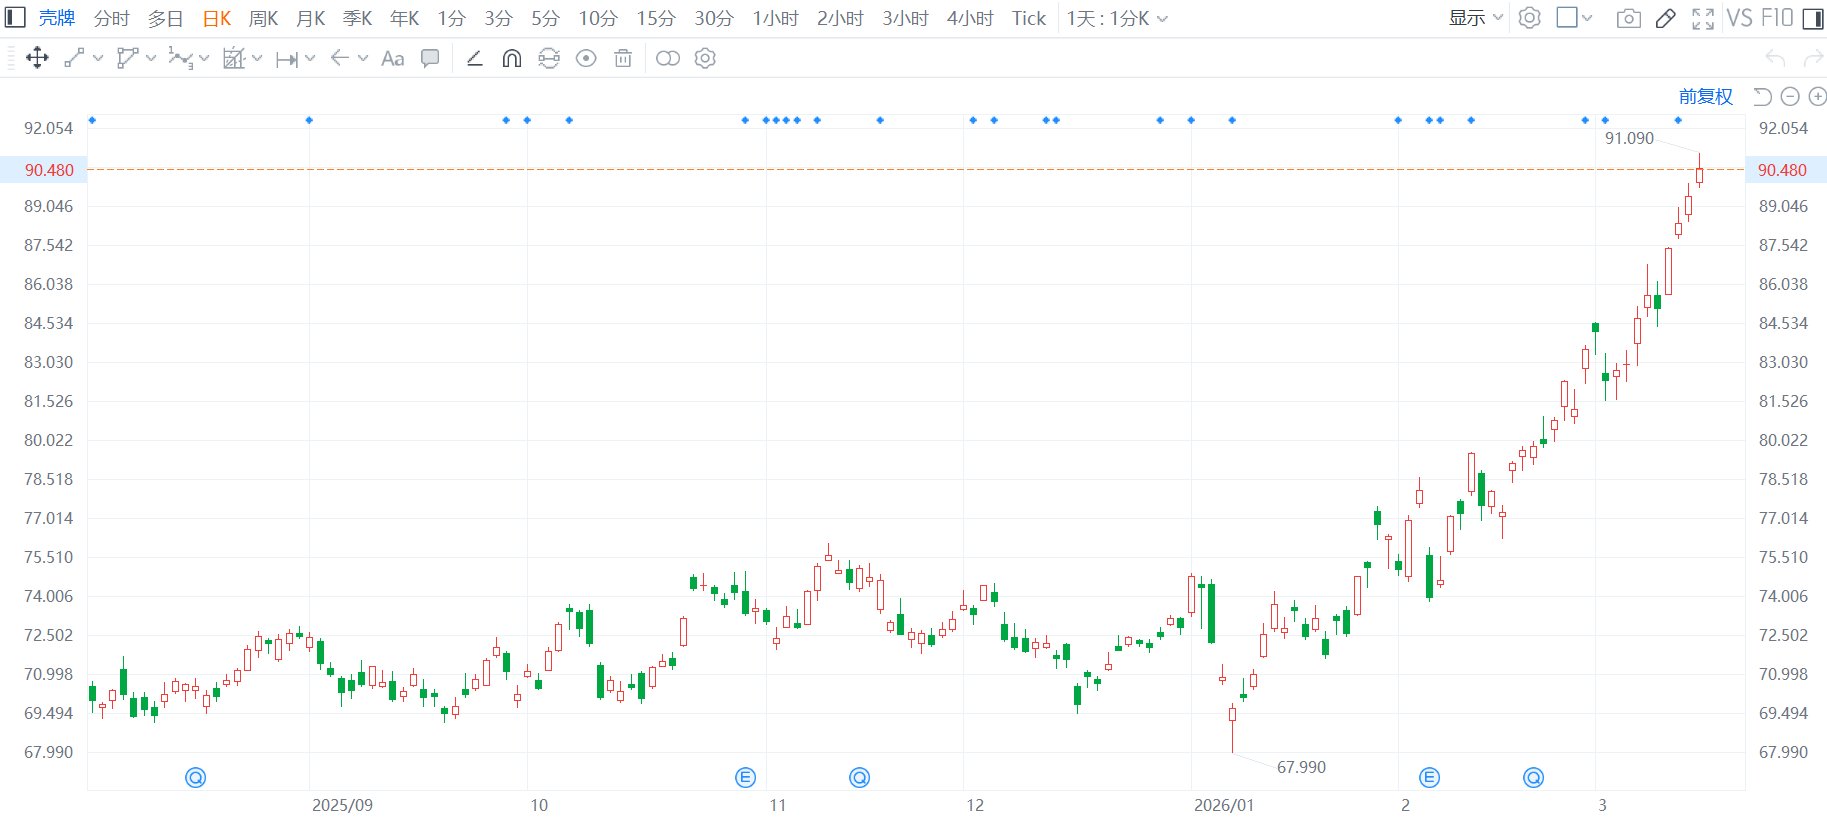This screenshot has height=819, width=1827.
Task: Open the 1天:1分K interval dropdown
Action: (1116, 18)
